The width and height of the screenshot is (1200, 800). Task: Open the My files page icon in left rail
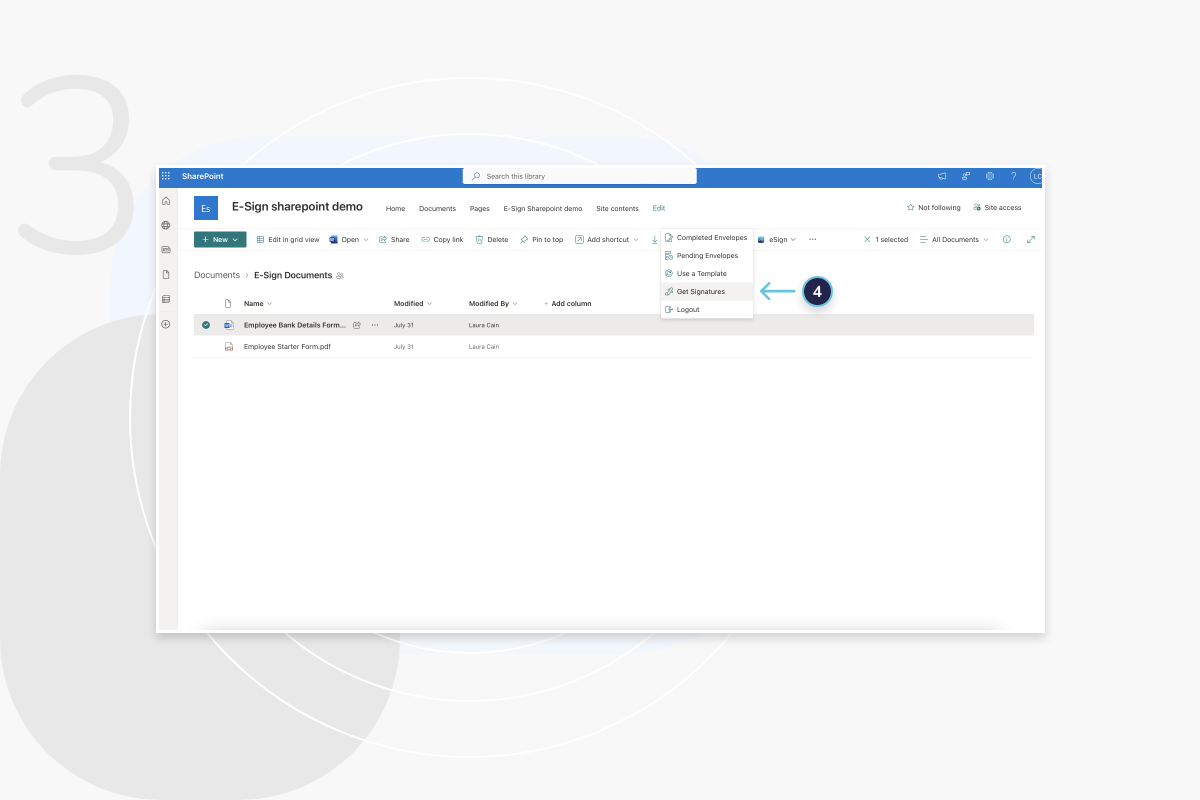(x=166, y=274)
